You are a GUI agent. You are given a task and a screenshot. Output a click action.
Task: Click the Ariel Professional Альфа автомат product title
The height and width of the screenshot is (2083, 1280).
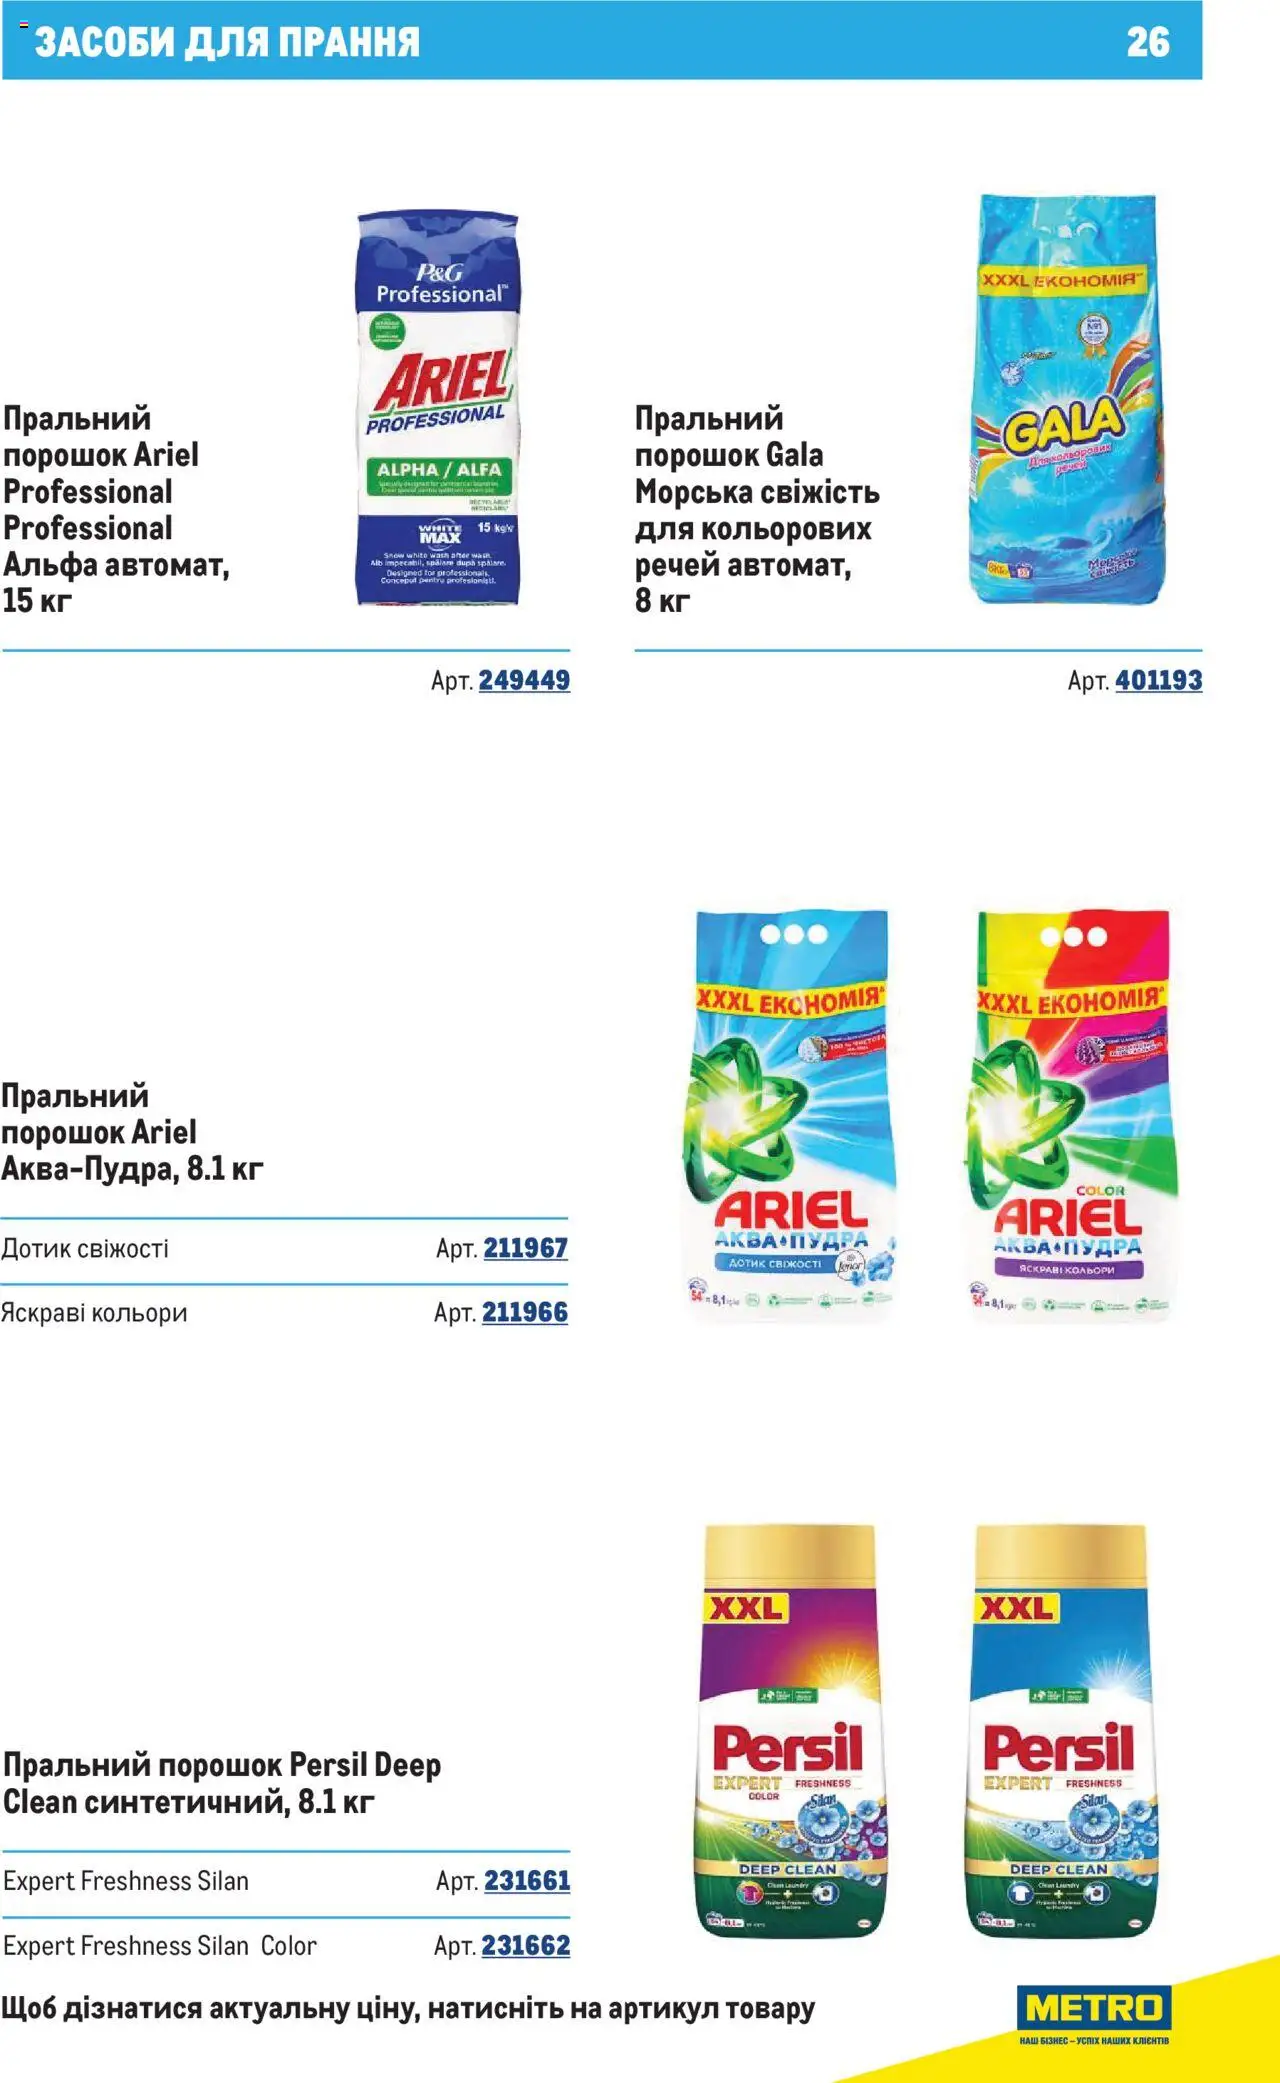click(x=116, y=510)
